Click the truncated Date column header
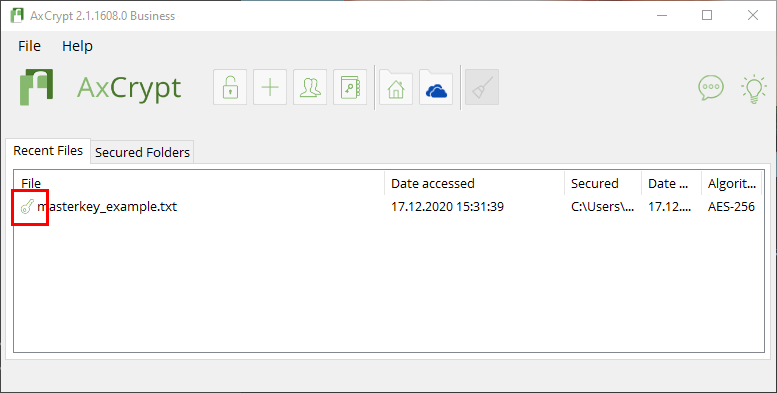This screenshot has width=777, height=393. pyautogui.click(x=671, y=183)
